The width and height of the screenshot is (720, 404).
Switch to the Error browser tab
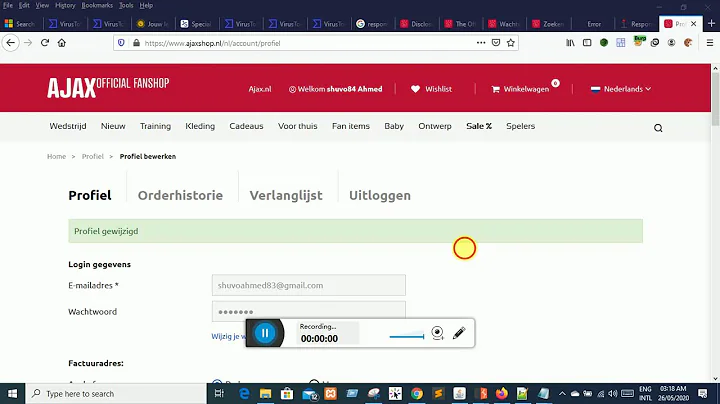click(593, 23)
